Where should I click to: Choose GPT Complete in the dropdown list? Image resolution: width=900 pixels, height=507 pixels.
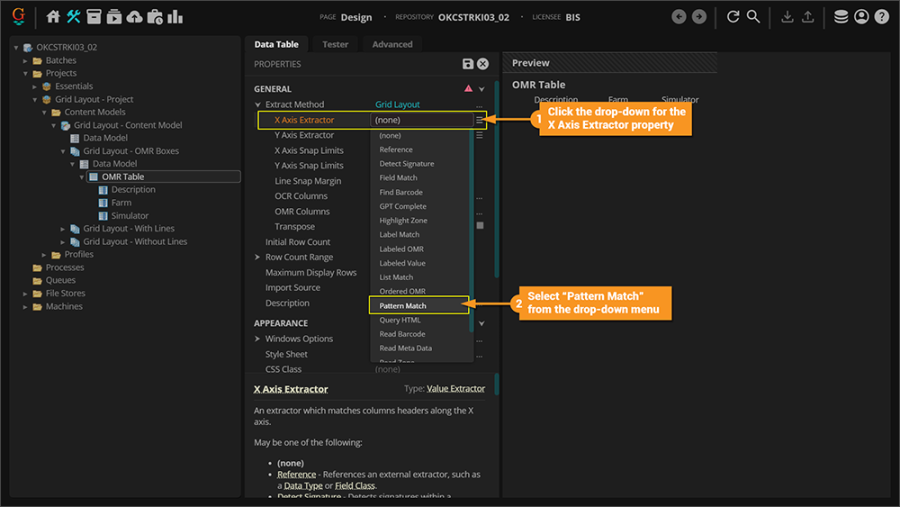403,206
